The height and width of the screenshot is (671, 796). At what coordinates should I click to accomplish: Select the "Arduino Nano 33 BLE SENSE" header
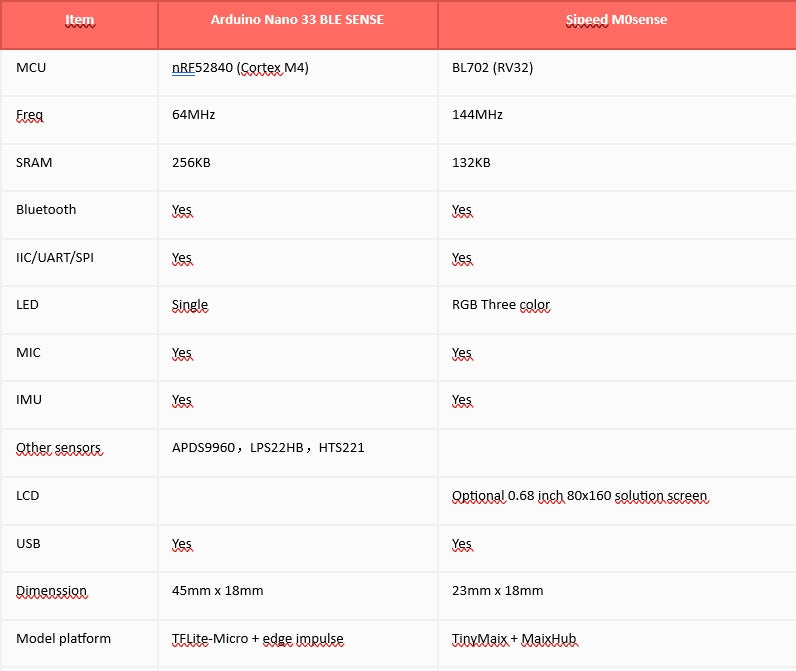pos(297,20)
